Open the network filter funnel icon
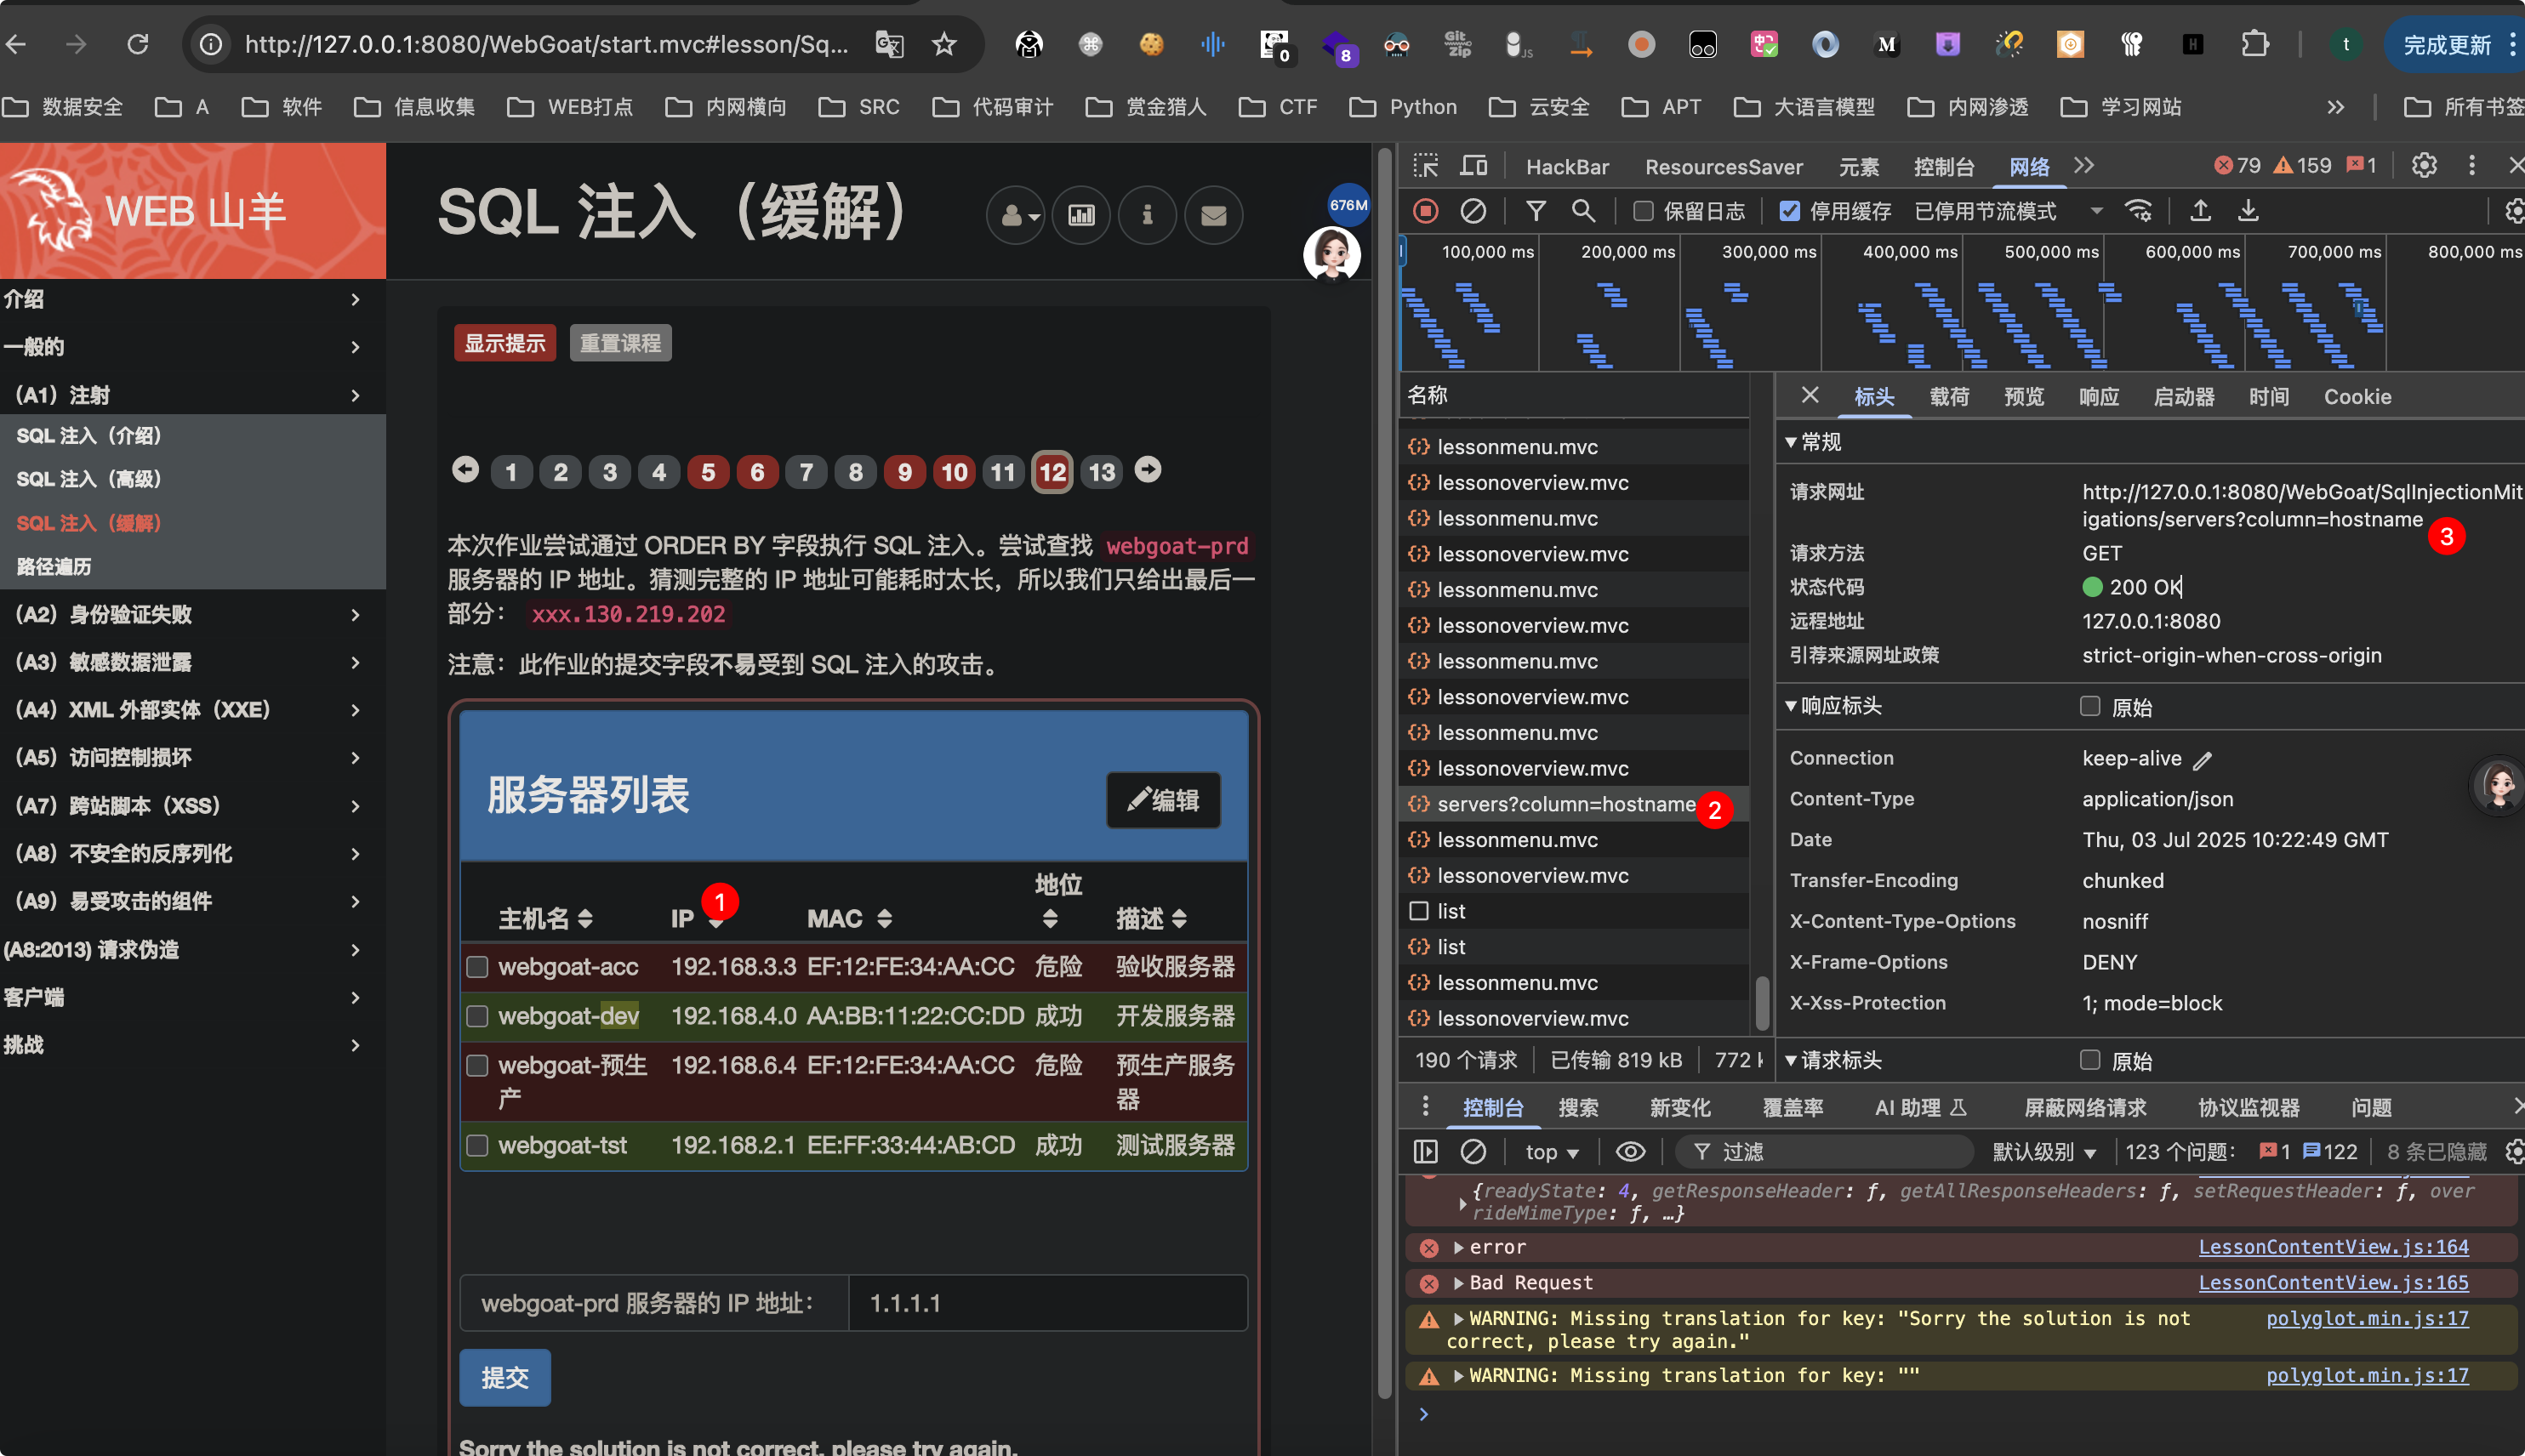Screen dimensions: 2525x1456 coord(1536,211)
